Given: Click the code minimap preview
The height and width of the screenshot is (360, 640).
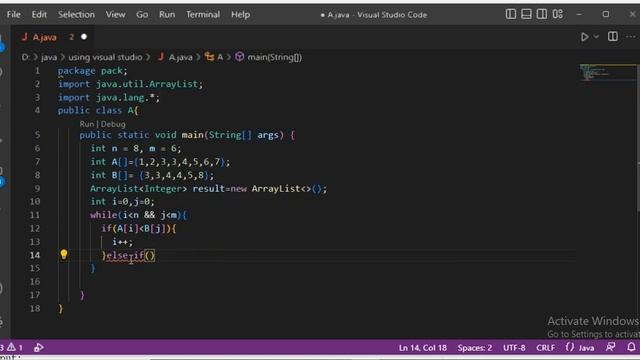Looking at the screenshot, I should tap(608, 73).
